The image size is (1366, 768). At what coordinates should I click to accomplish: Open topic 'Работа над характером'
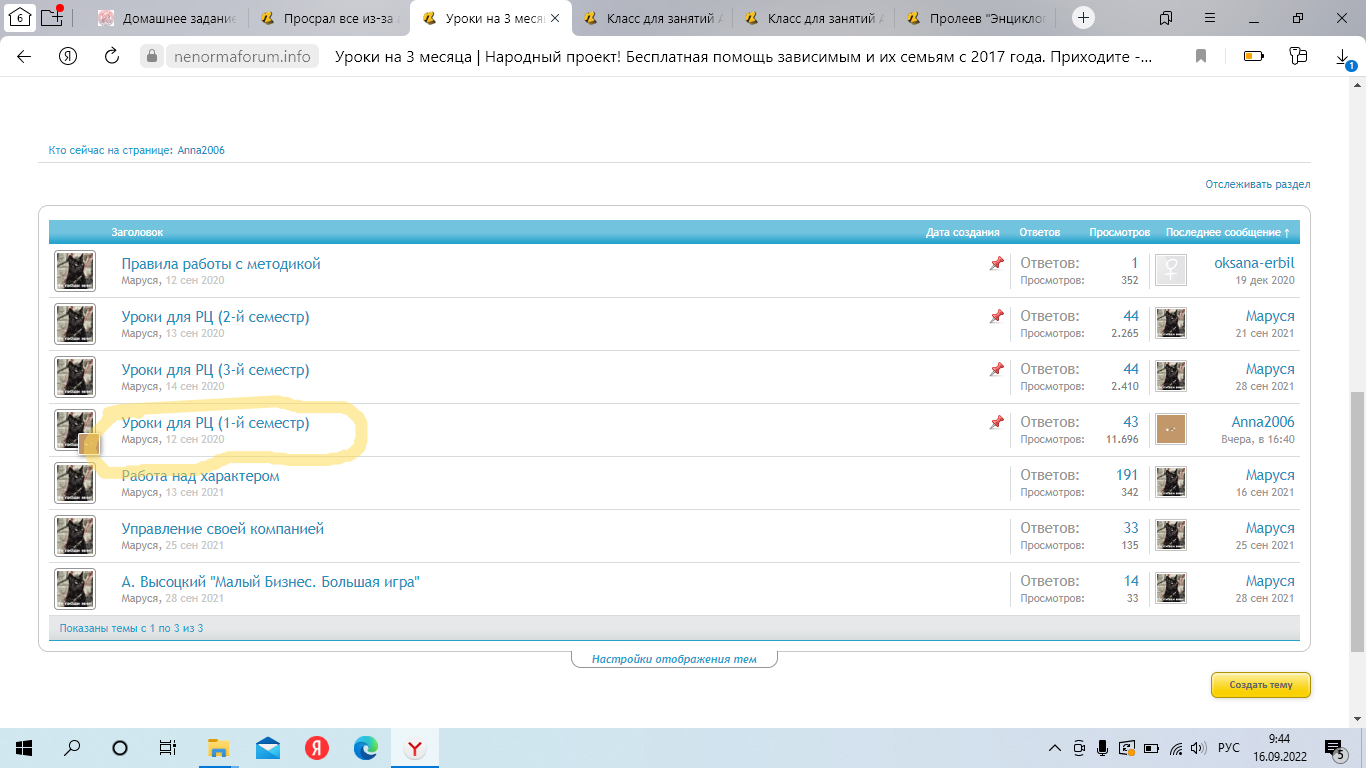tap(200, 476)
